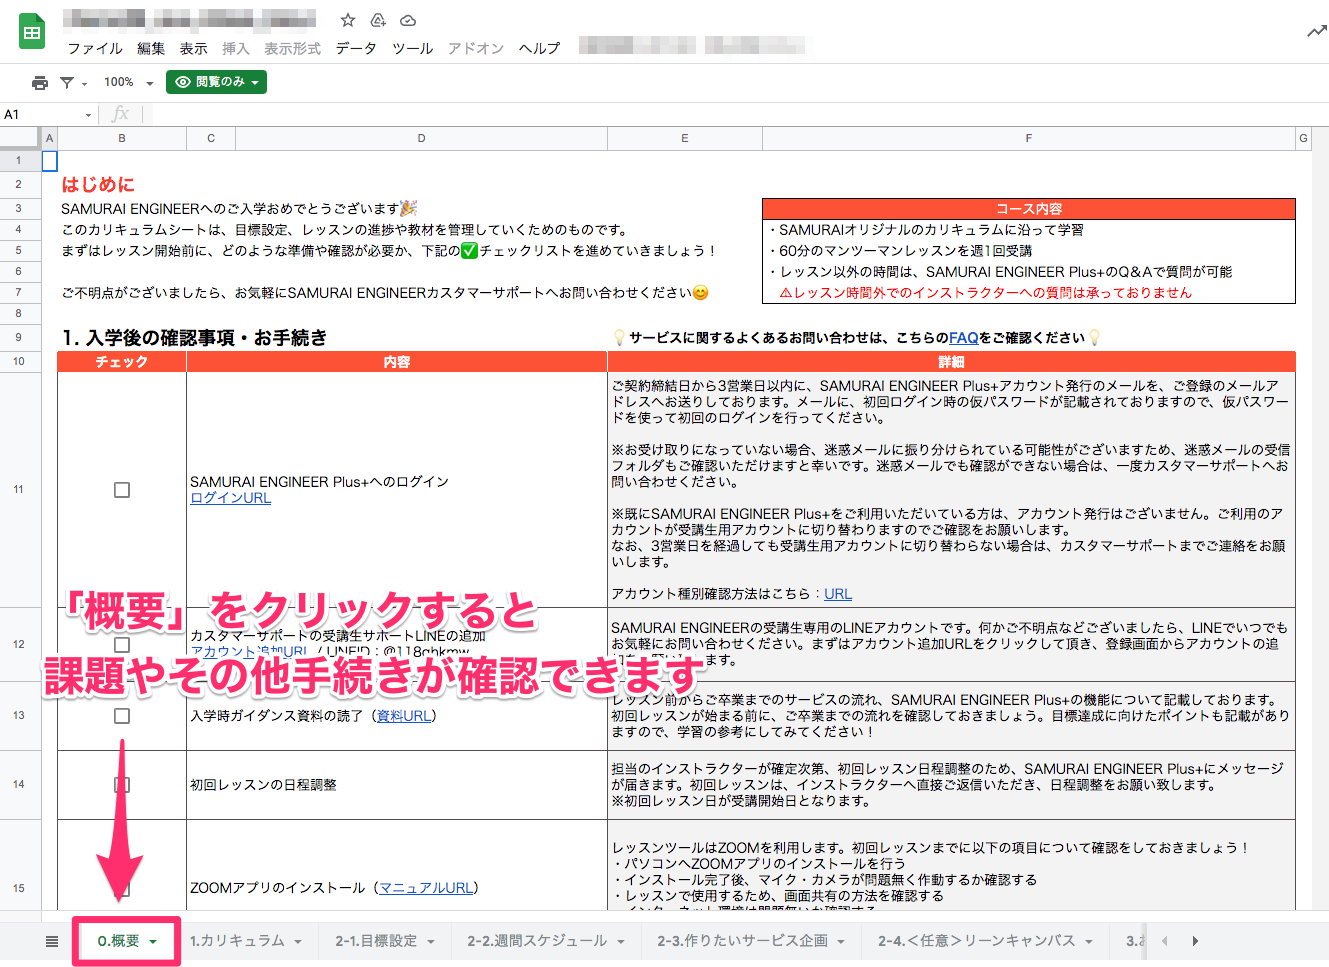This screenshot has height=967, width=1329.
Task: Star this spreadsheet
Action: coord(347,18)
